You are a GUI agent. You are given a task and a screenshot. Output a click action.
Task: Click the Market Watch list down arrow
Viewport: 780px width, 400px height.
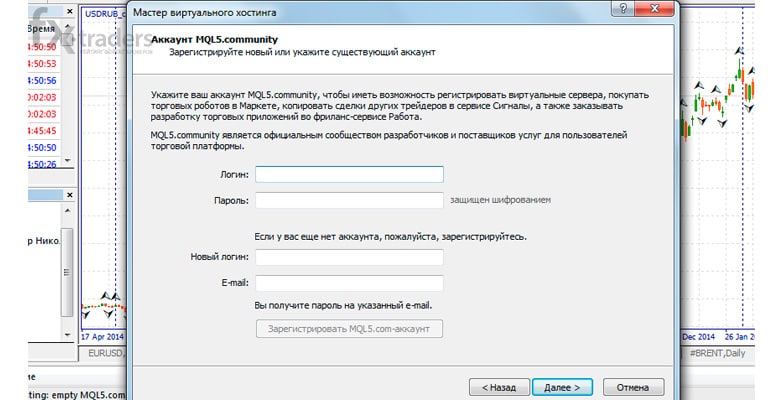pos(68,161)
